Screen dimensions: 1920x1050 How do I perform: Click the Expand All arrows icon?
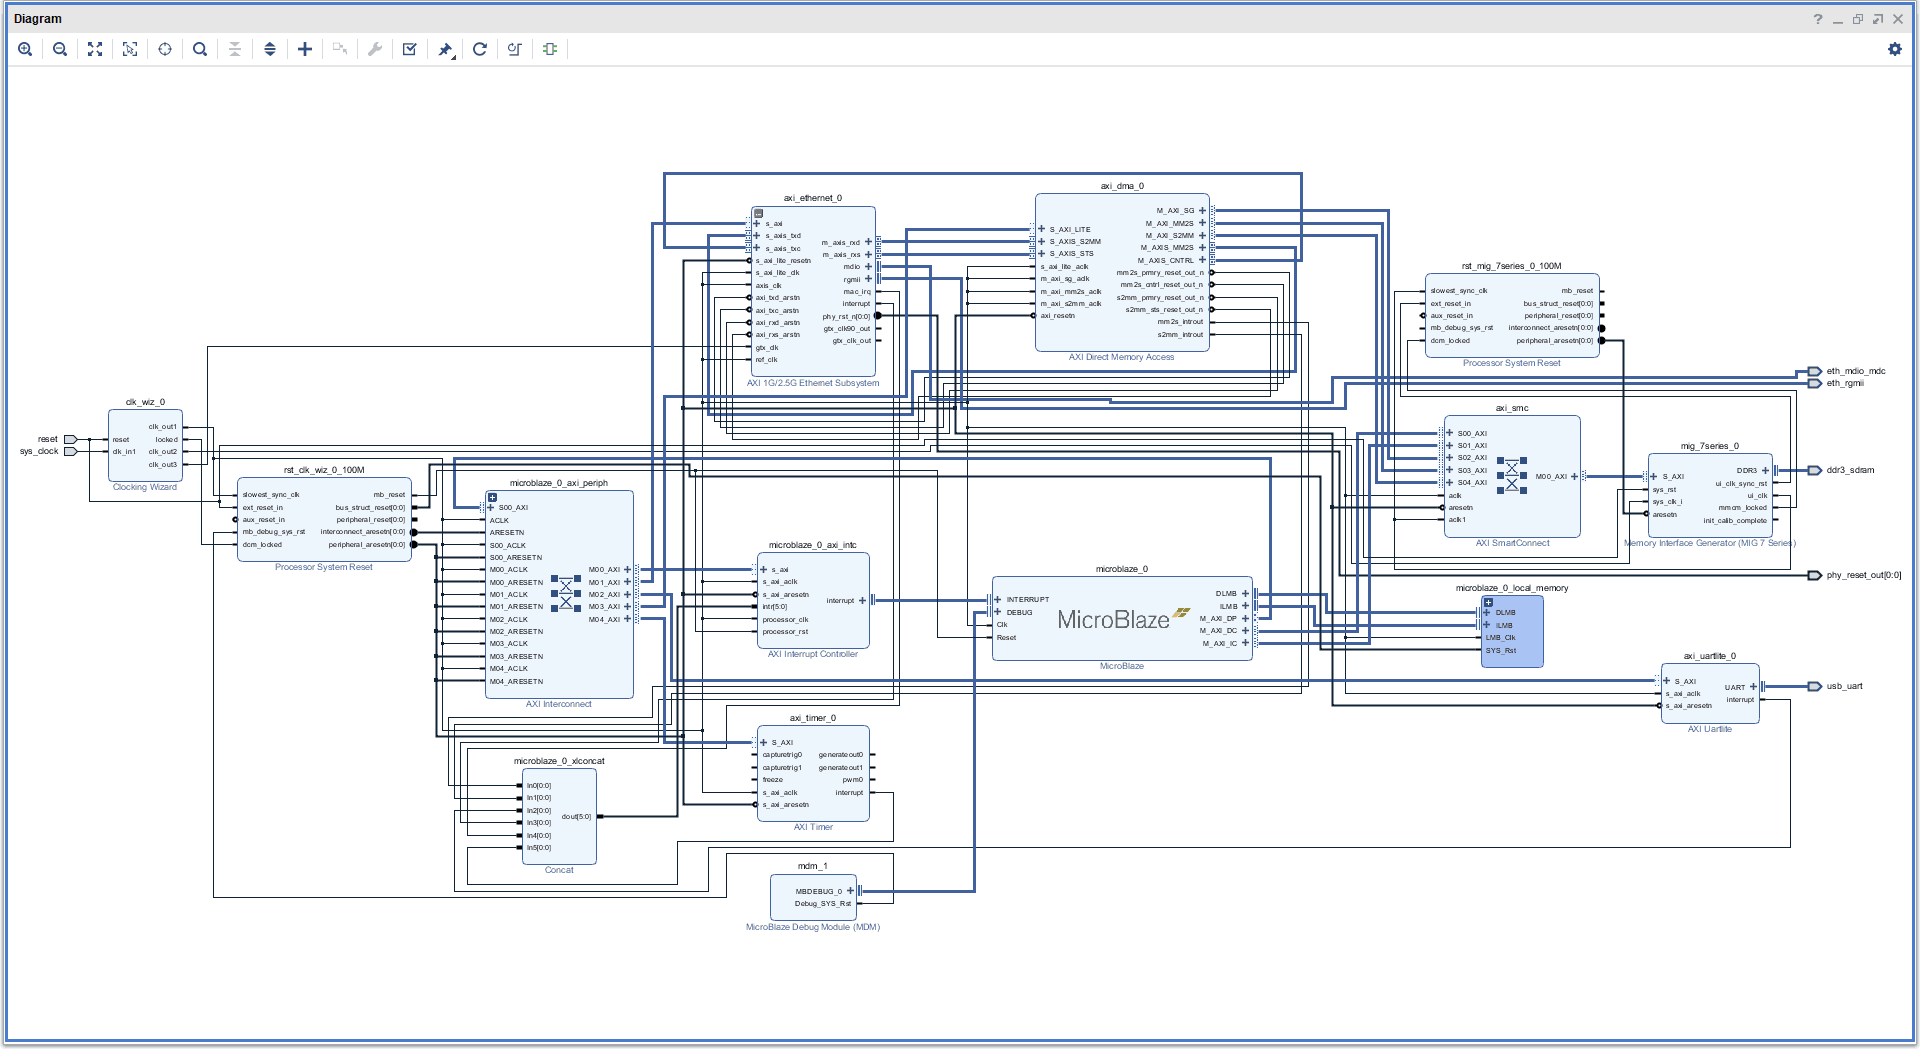pos(270,49)
